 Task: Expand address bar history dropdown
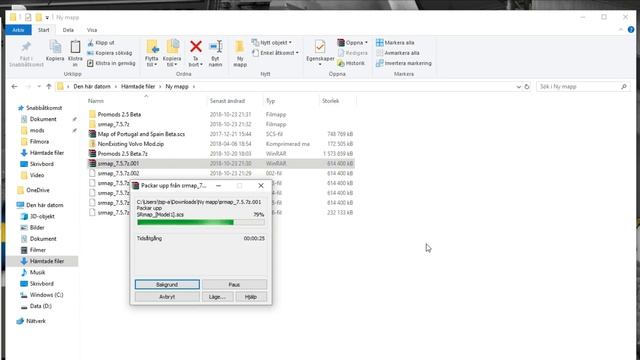click(518, 87)
